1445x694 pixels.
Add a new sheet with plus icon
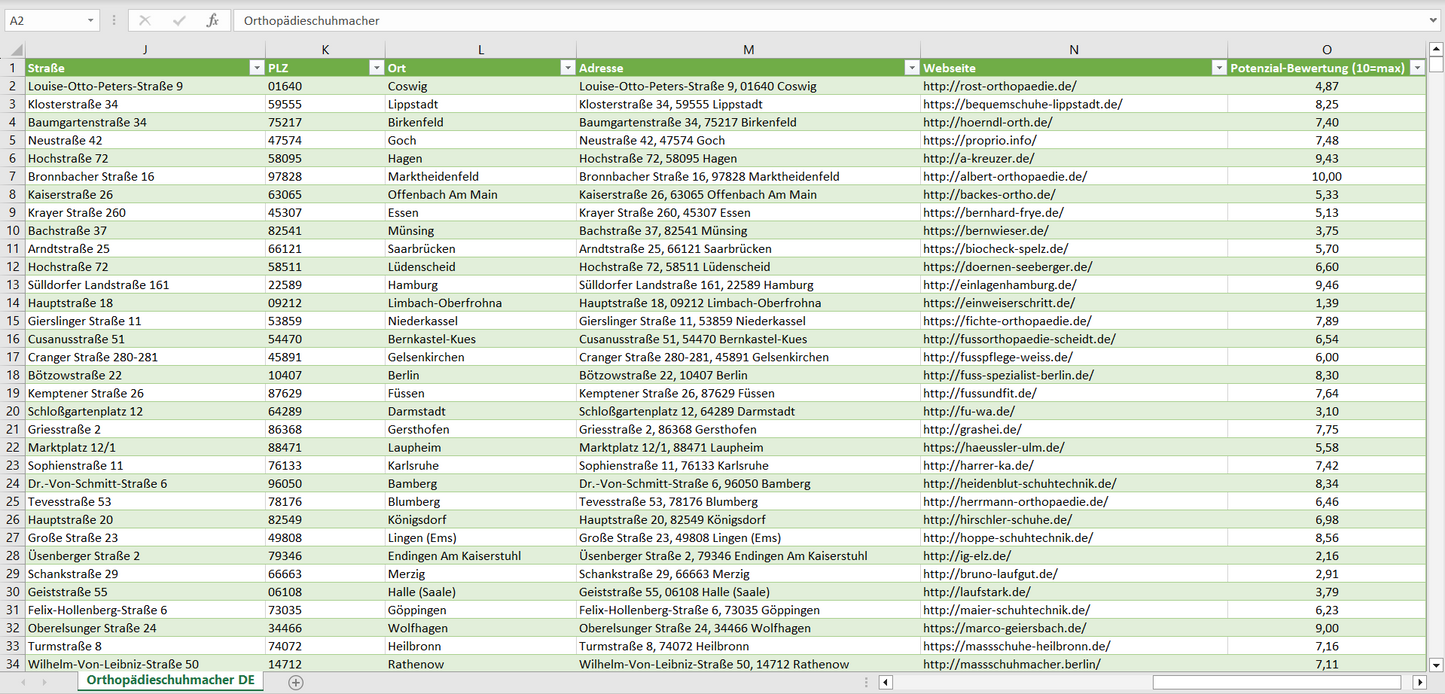click(x=295, y=682)
